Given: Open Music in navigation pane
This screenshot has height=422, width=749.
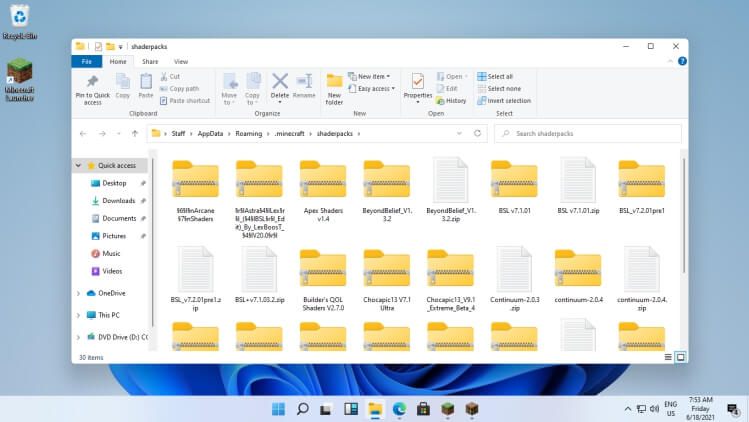Looking at the screenshot, I should click(x=111, y=253).
